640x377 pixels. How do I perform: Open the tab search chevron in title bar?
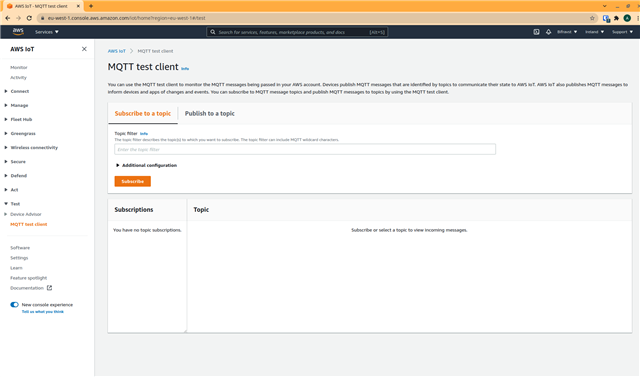coord(605,6)
